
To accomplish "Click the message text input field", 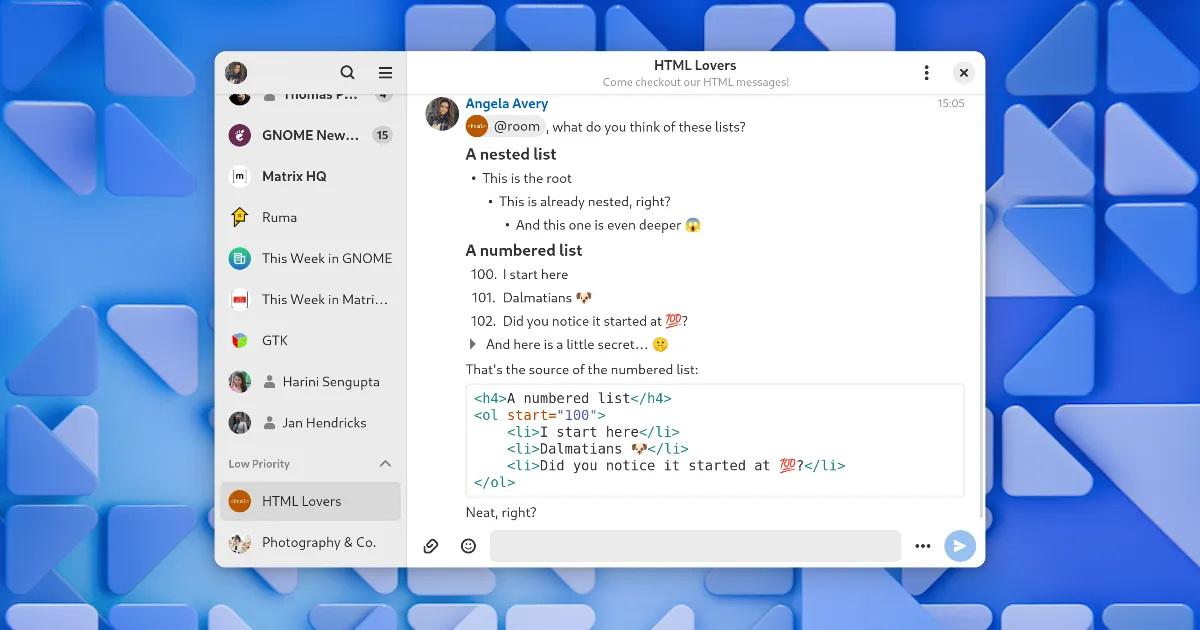I will pyautogui.click(x=695, y=546).
